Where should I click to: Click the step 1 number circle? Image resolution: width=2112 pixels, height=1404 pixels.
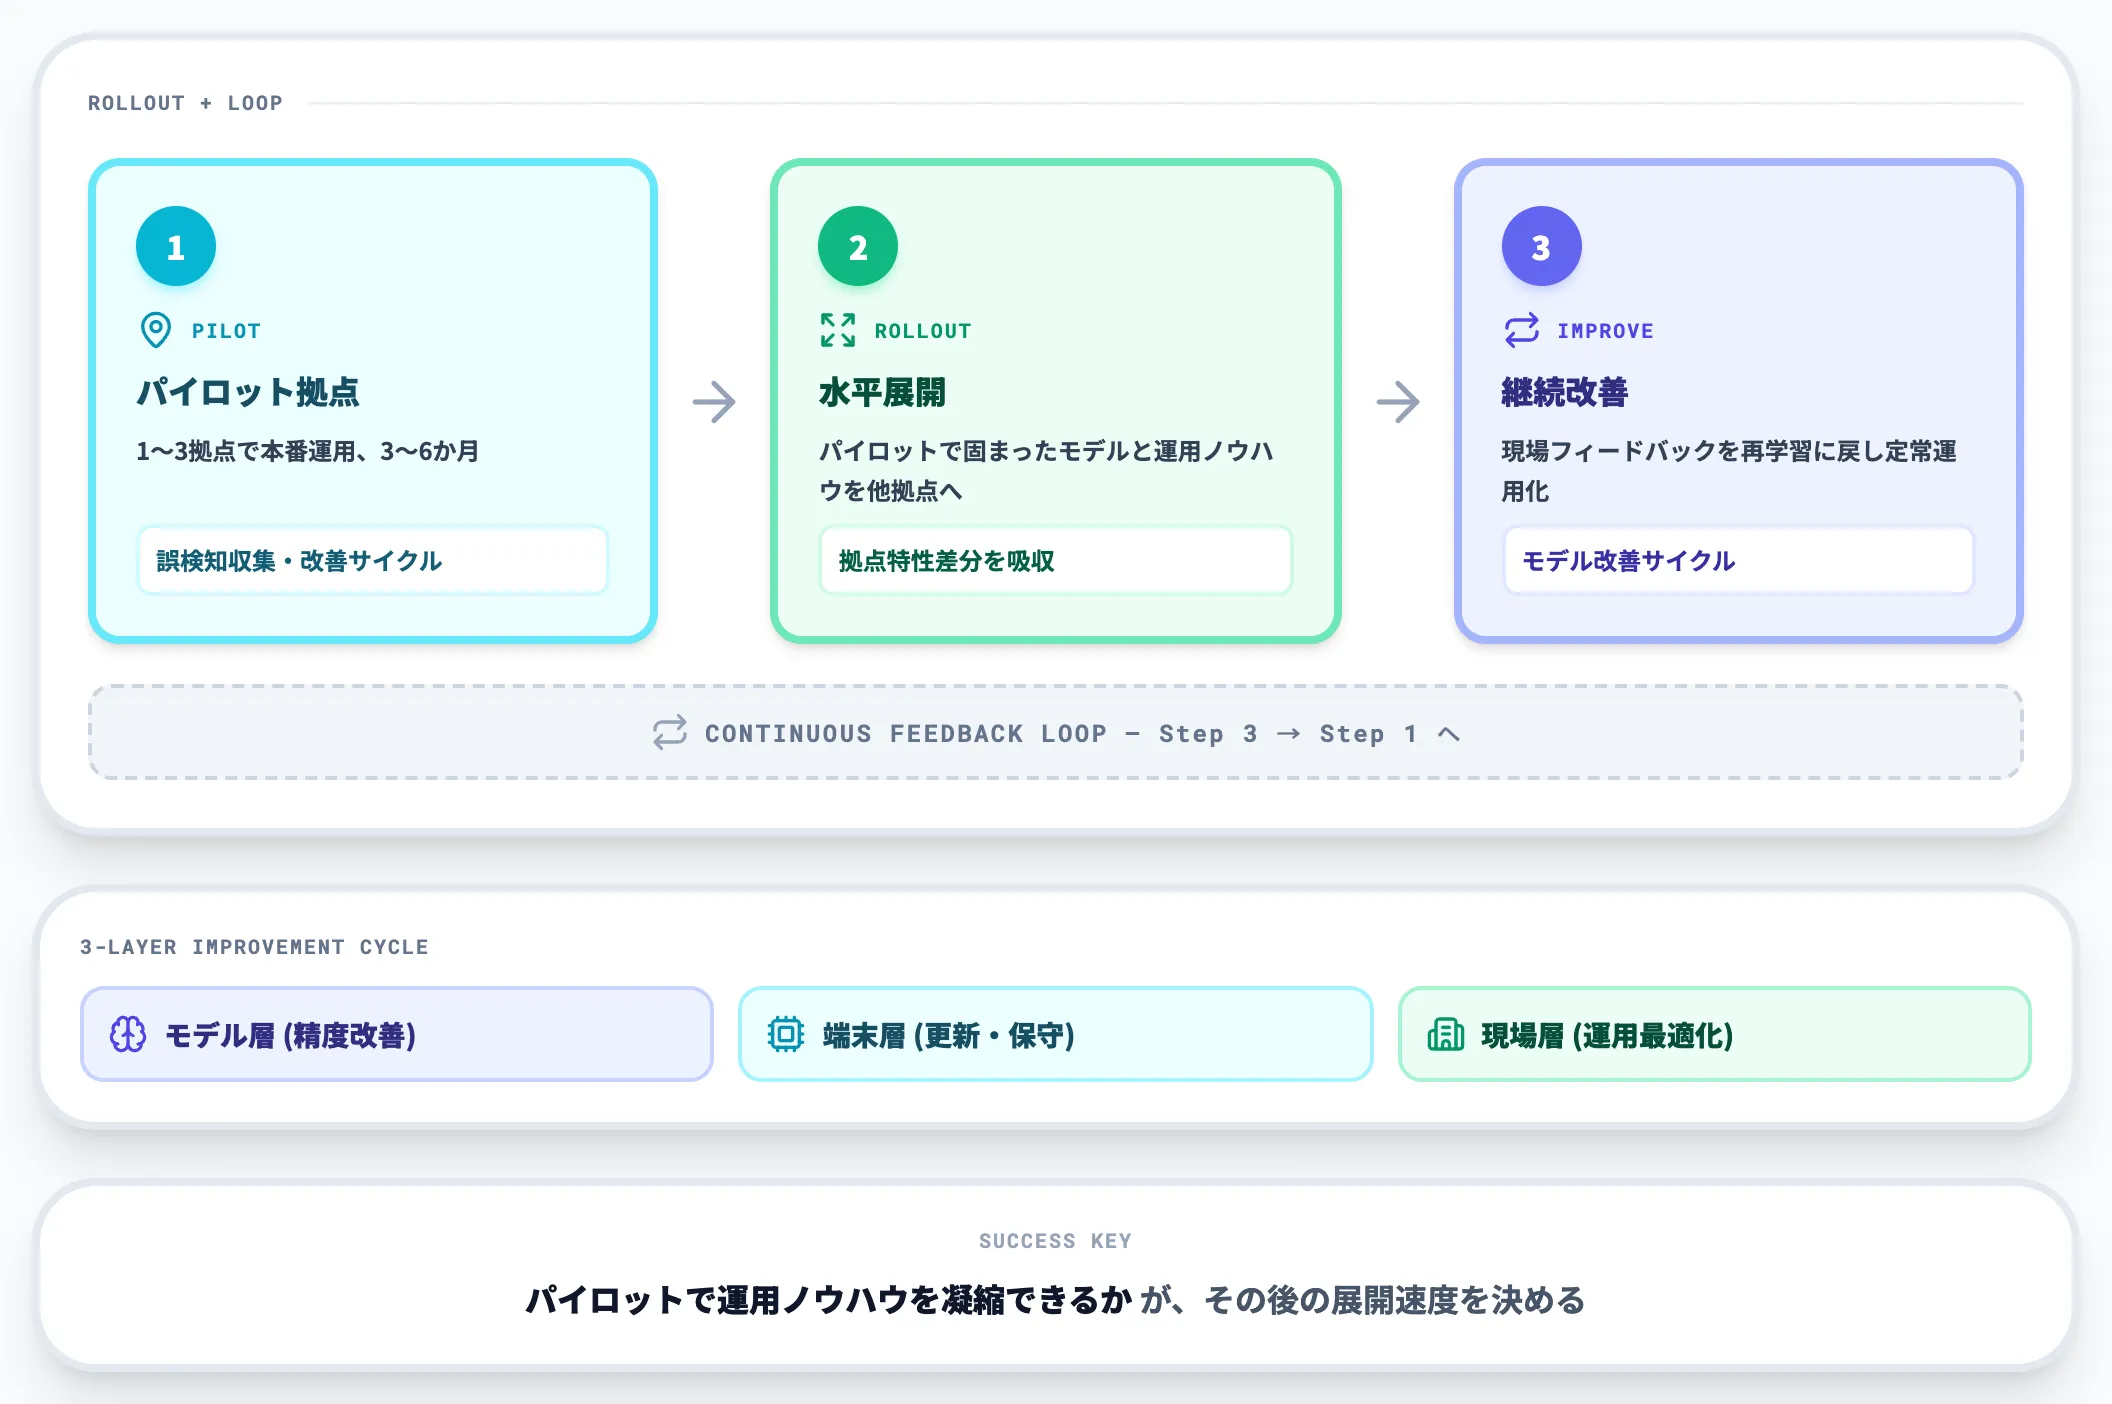pos(176,246)
